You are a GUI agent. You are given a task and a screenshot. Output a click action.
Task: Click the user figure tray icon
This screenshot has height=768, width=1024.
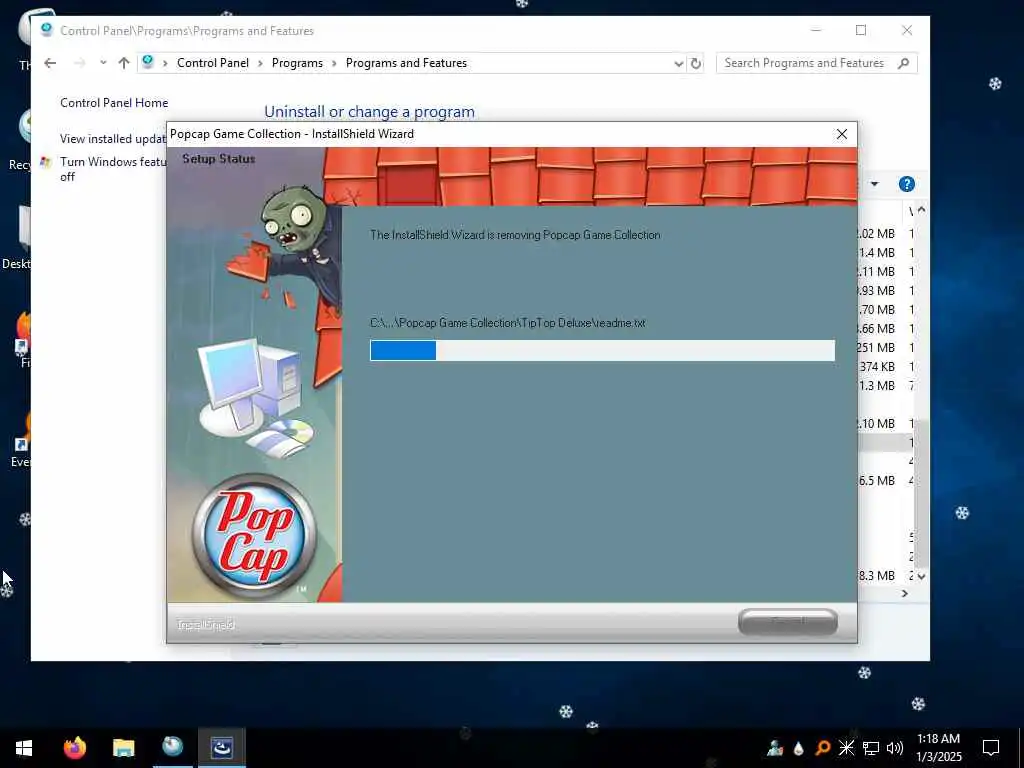click(x=775, y=748)
